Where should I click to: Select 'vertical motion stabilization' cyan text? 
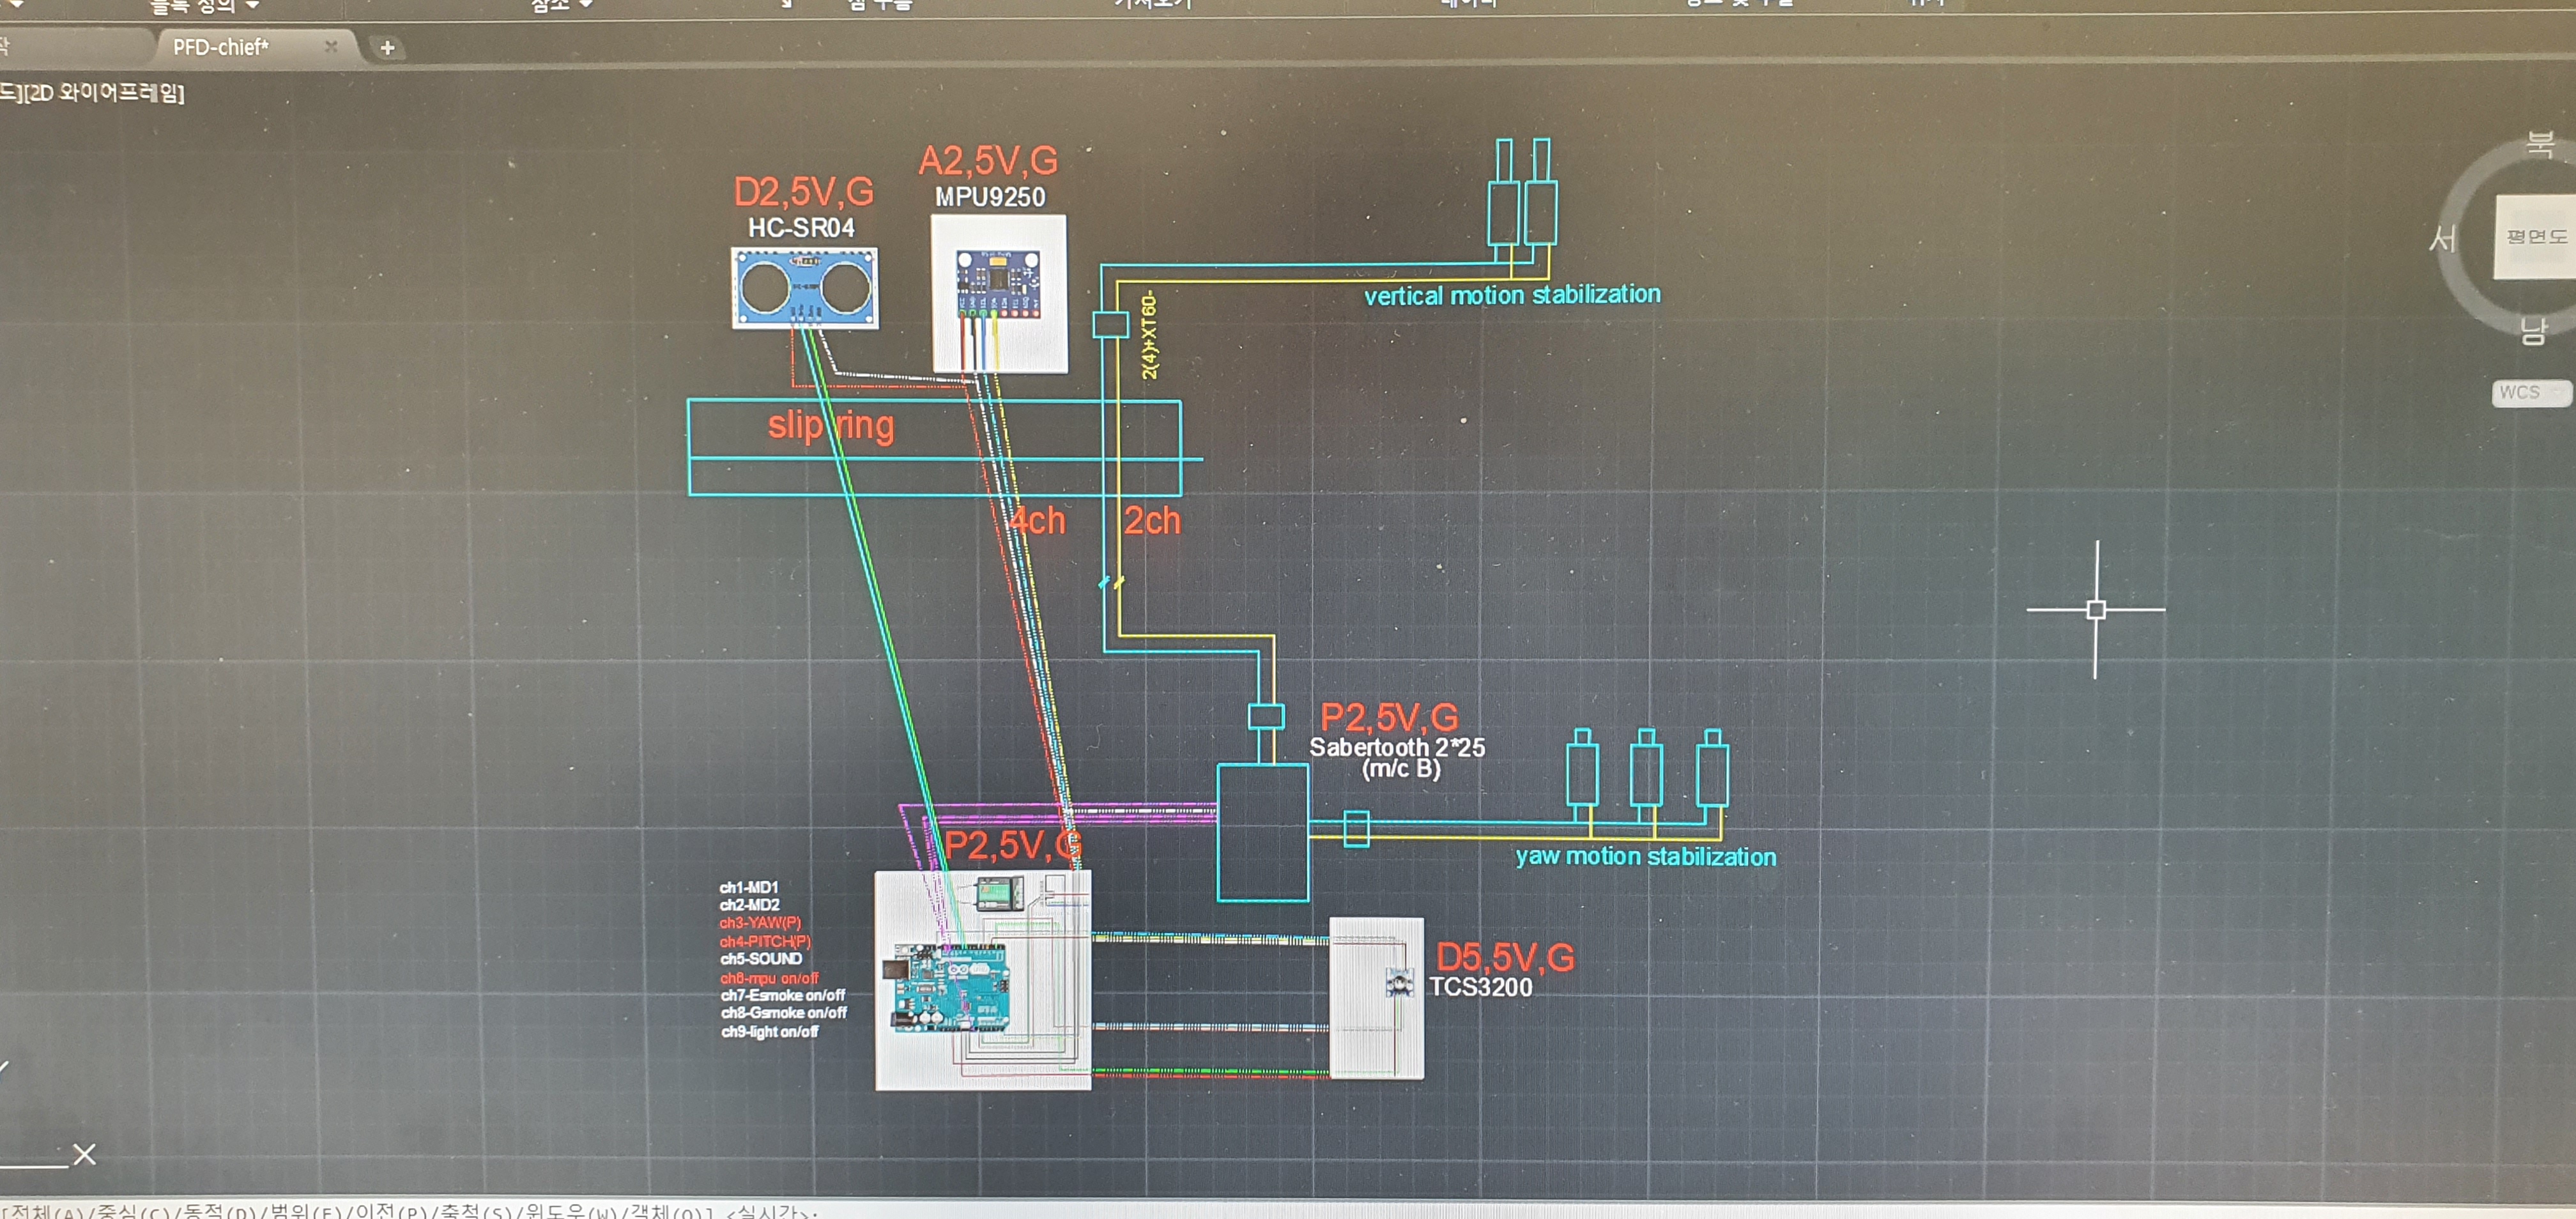point(1512,295)
